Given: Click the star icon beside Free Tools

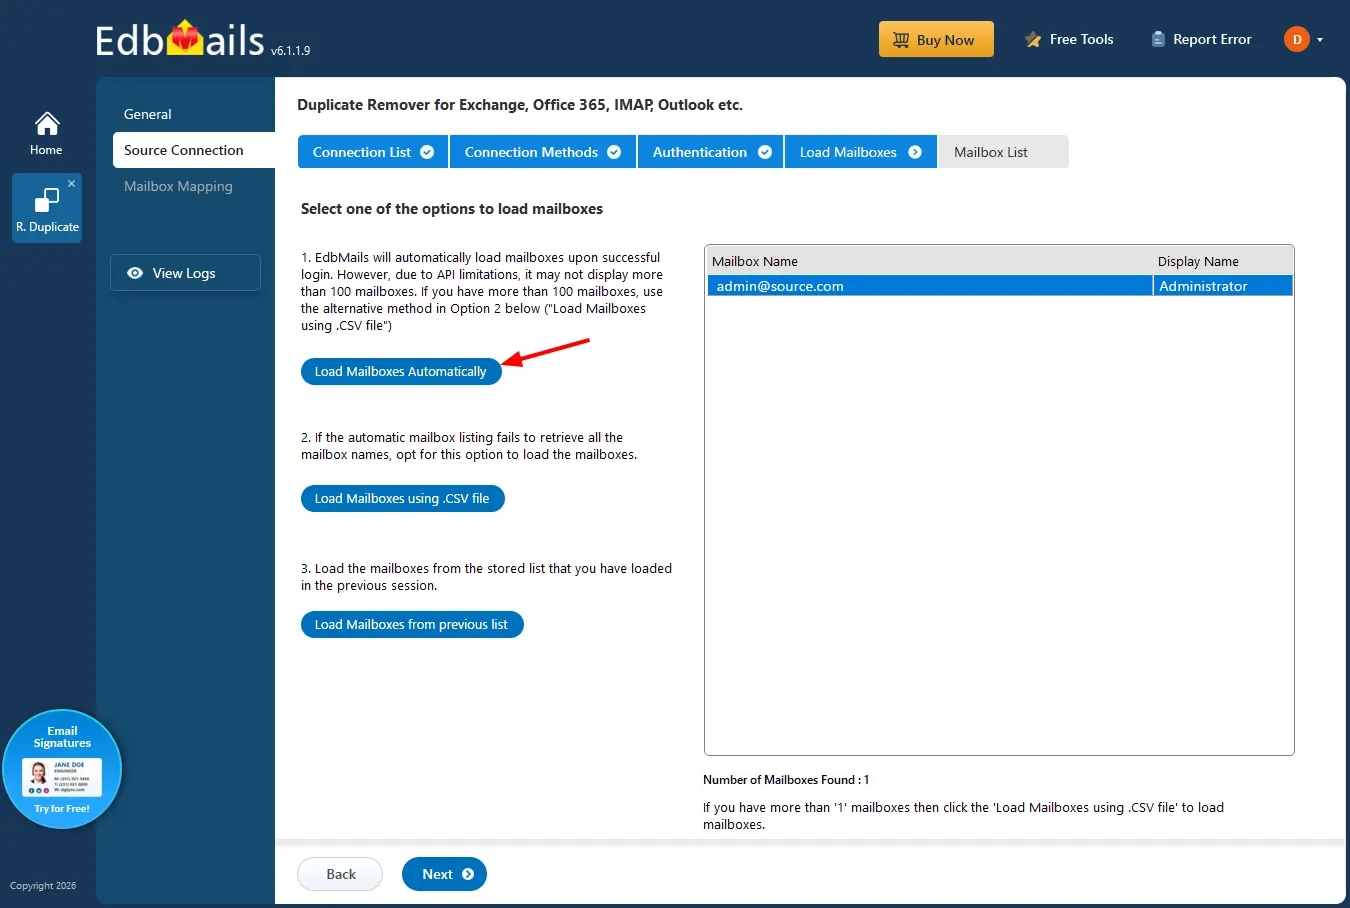Looking at the screenshot, I should pos(1033,40).
